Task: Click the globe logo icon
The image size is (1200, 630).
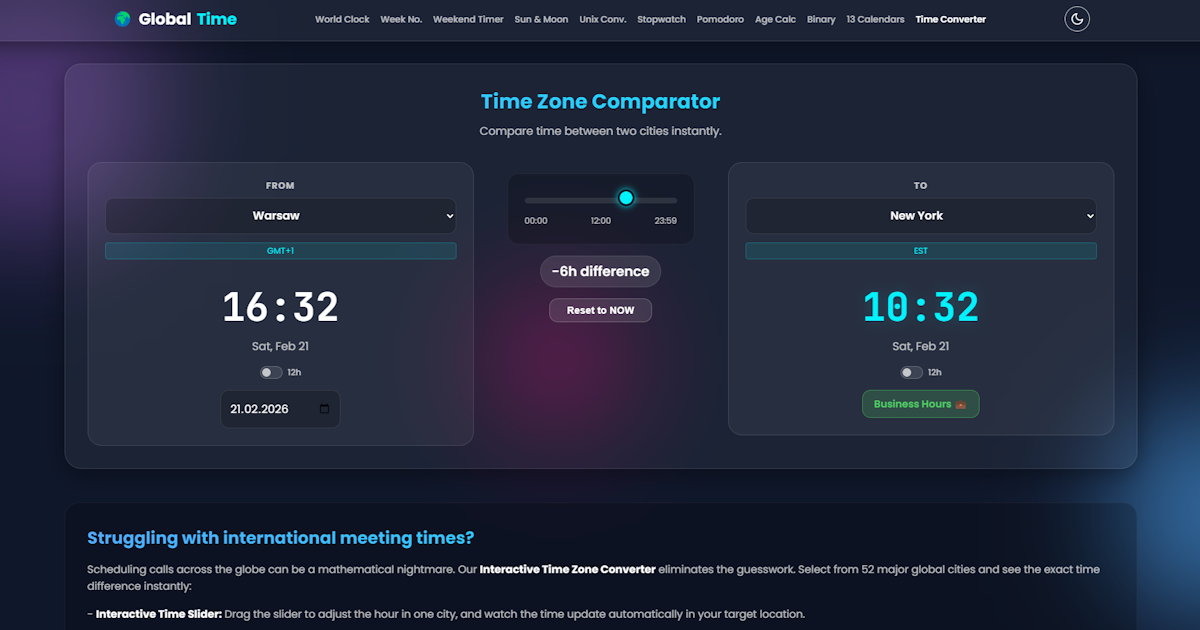Action: pos(122,19)
